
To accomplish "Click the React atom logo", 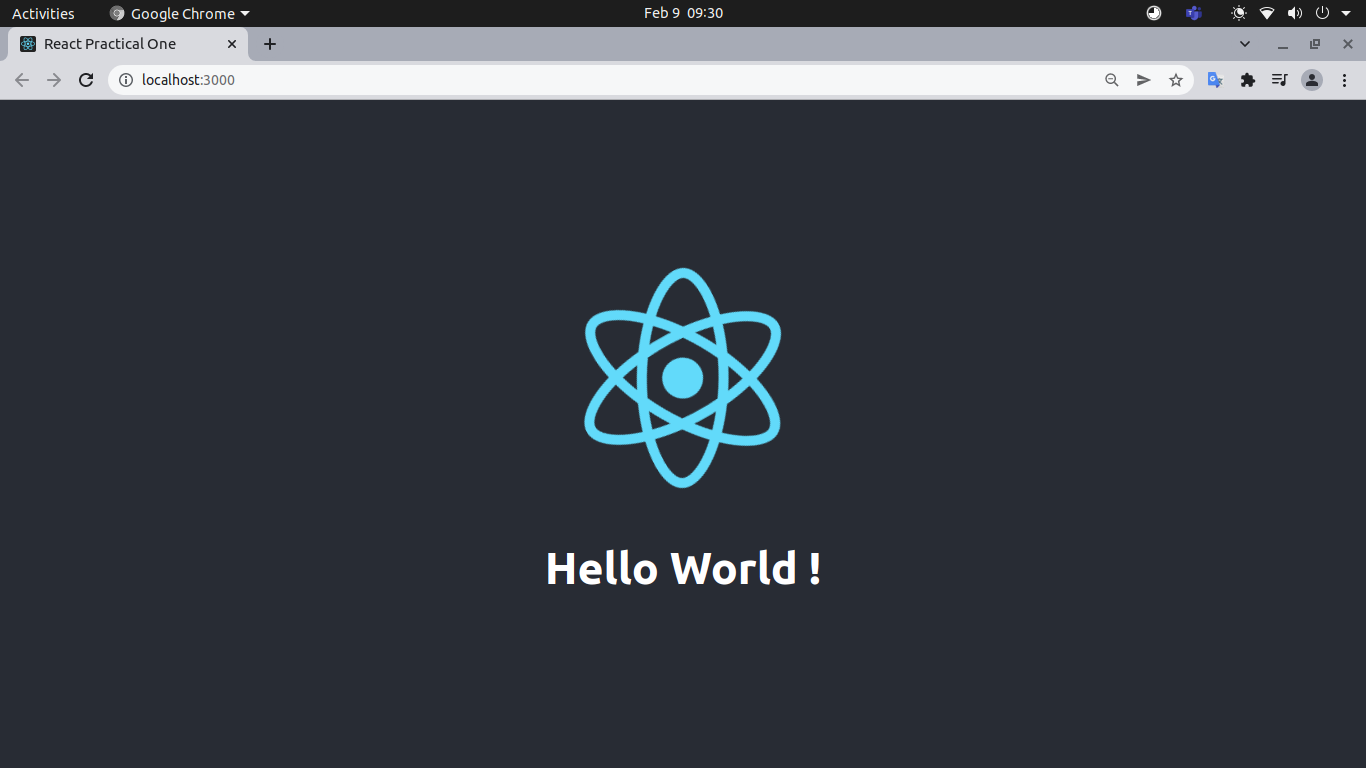I will [682, 377].
